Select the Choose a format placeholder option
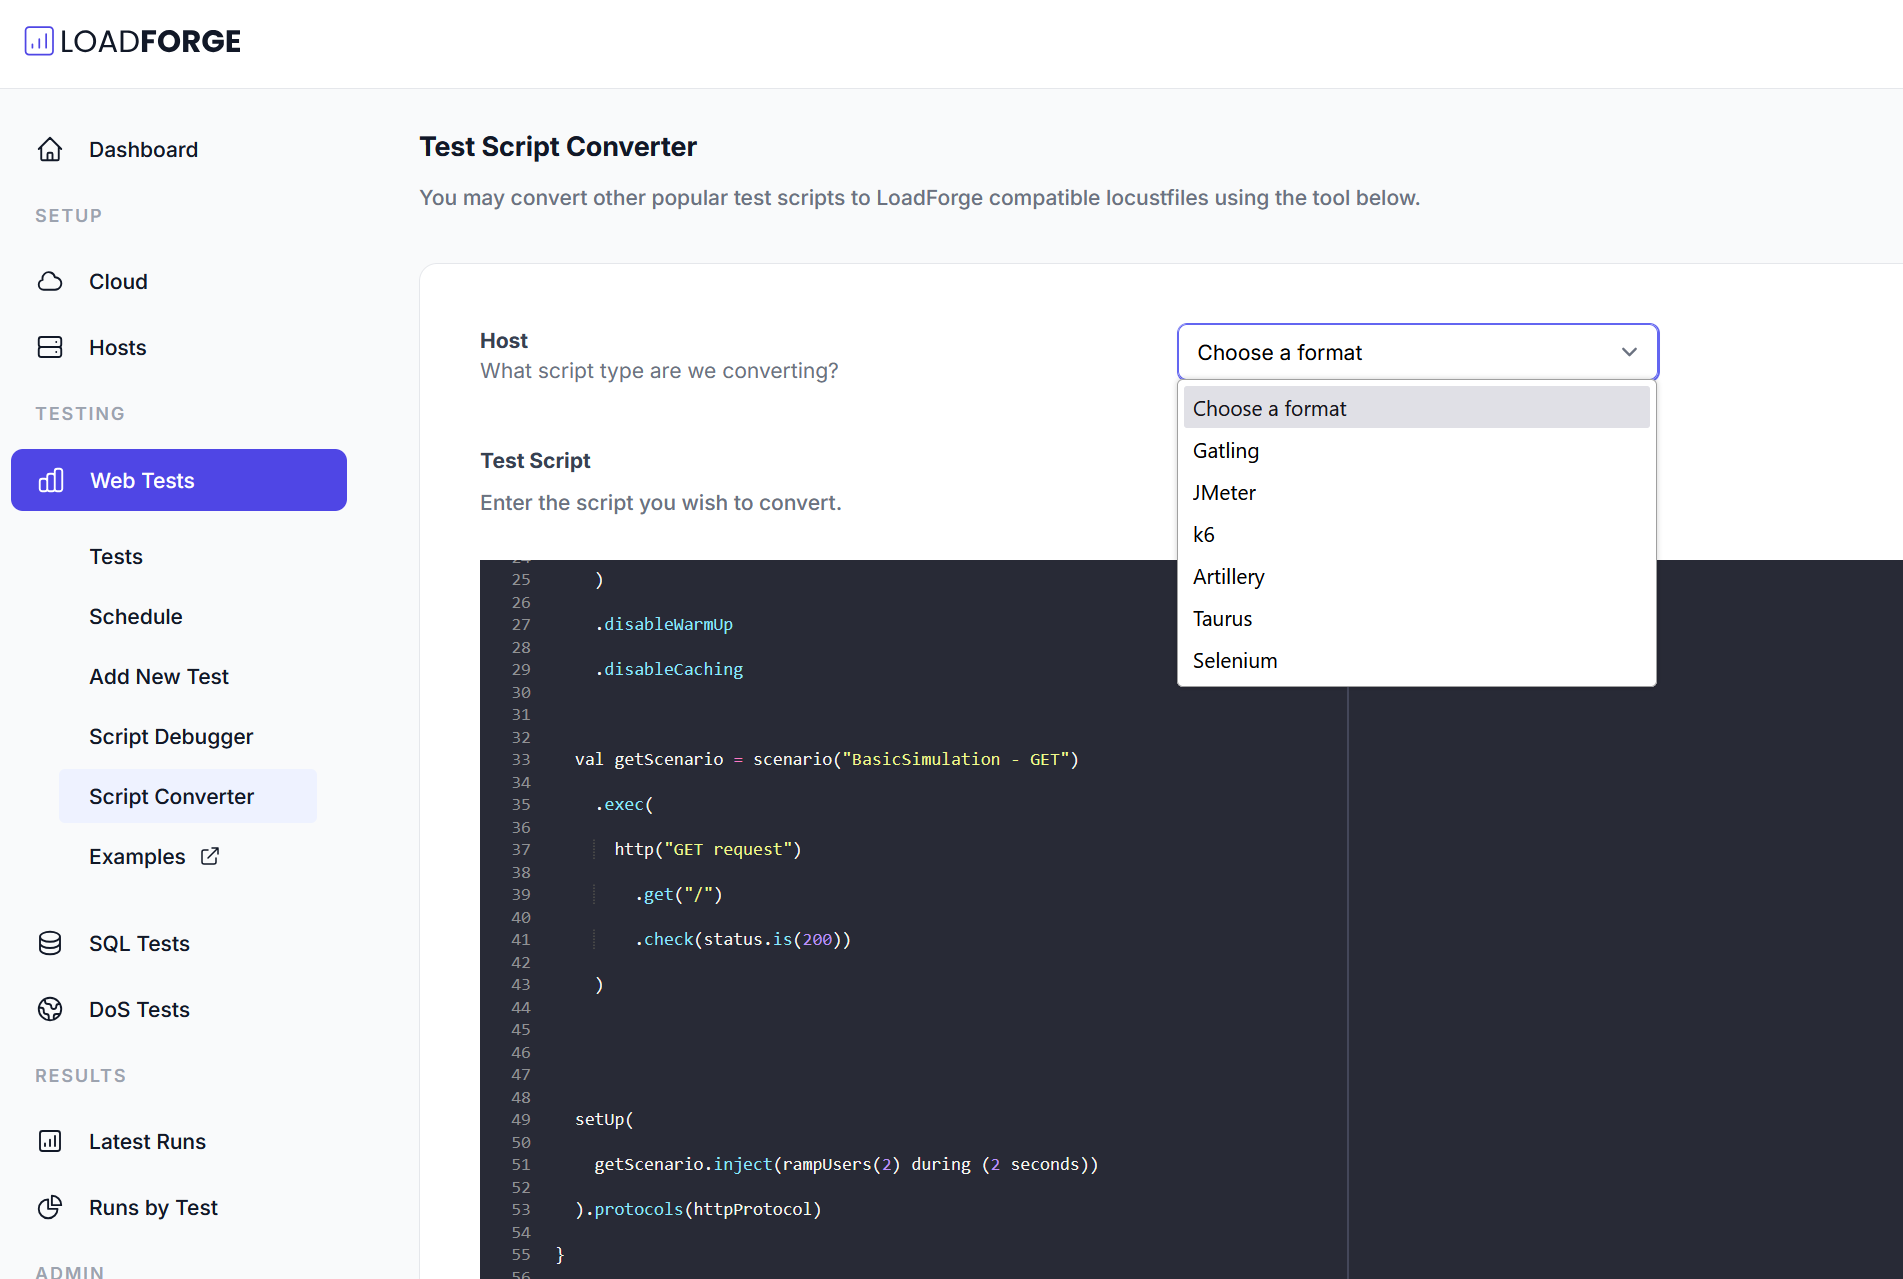This screenshot has height=1279, width=1903. pos(1416,408)
